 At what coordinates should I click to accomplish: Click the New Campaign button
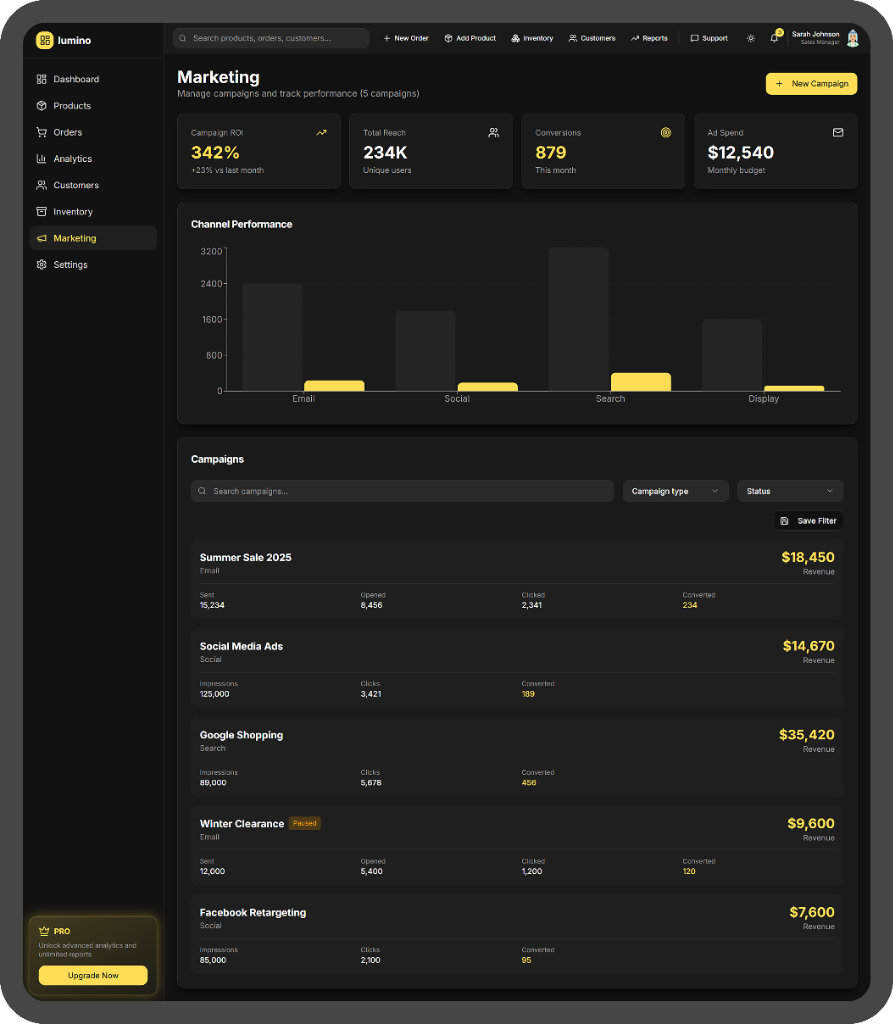coord(811,84)
